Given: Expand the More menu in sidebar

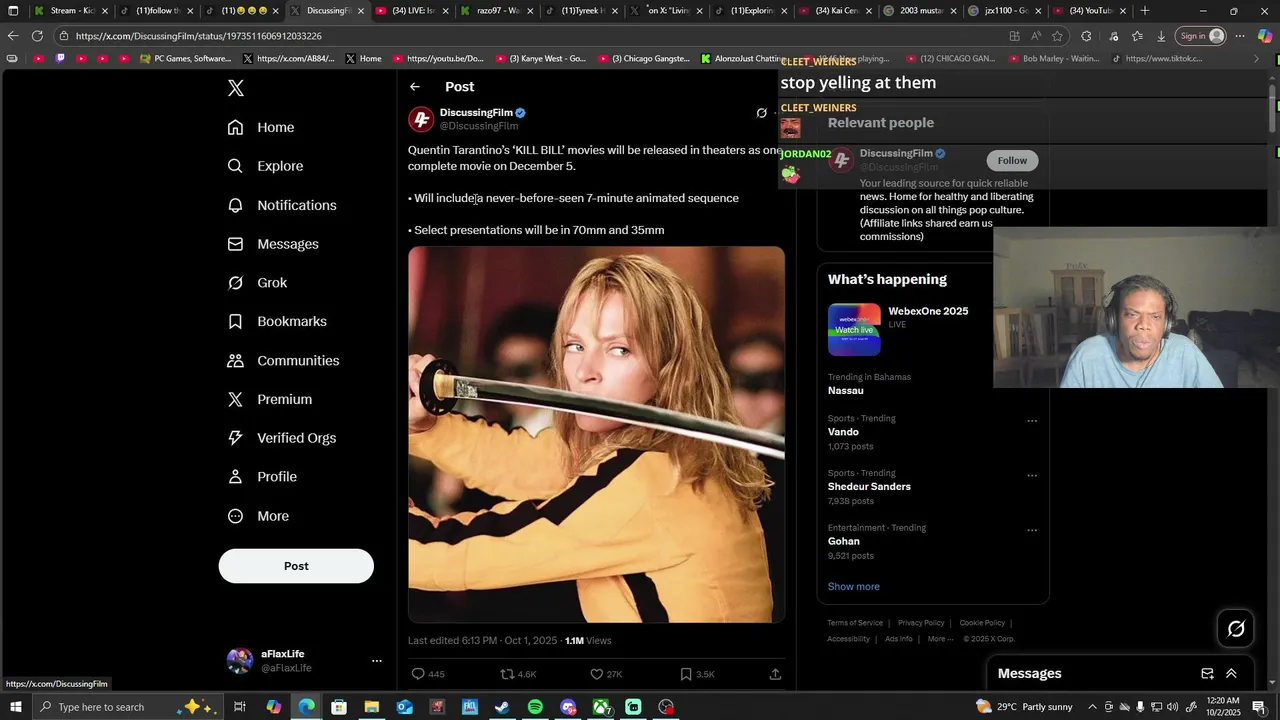Looking at the screenshot, I should point(258,516).
